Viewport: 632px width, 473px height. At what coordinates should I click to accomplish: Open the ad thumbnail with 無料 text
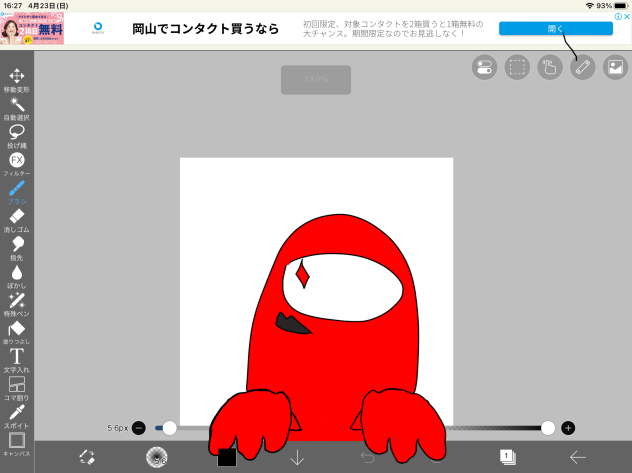[x=32, y=28]
